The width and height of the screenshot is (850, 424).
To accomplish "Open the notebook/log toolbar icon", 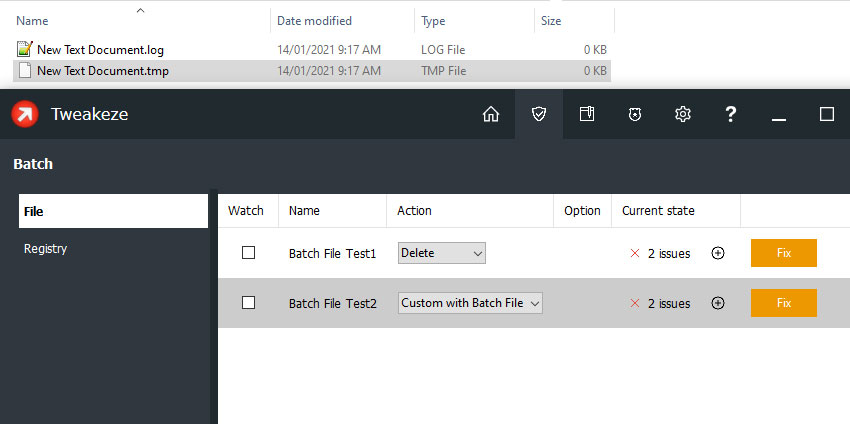I will (x=587, y=114).
